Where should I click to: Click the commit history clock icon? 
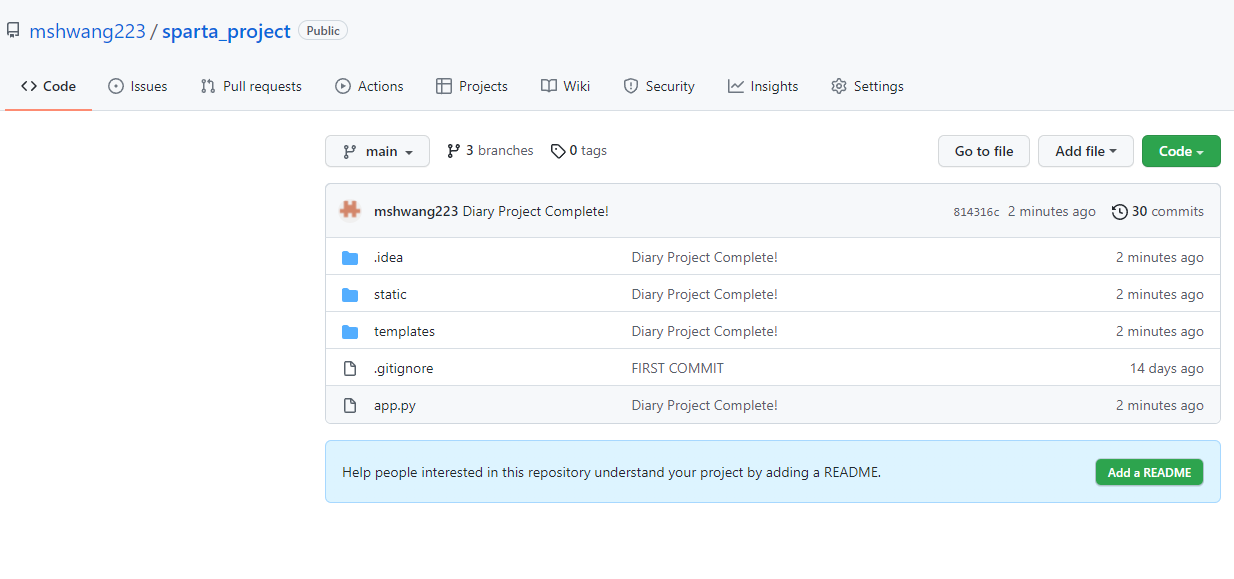click(1119, 212)
